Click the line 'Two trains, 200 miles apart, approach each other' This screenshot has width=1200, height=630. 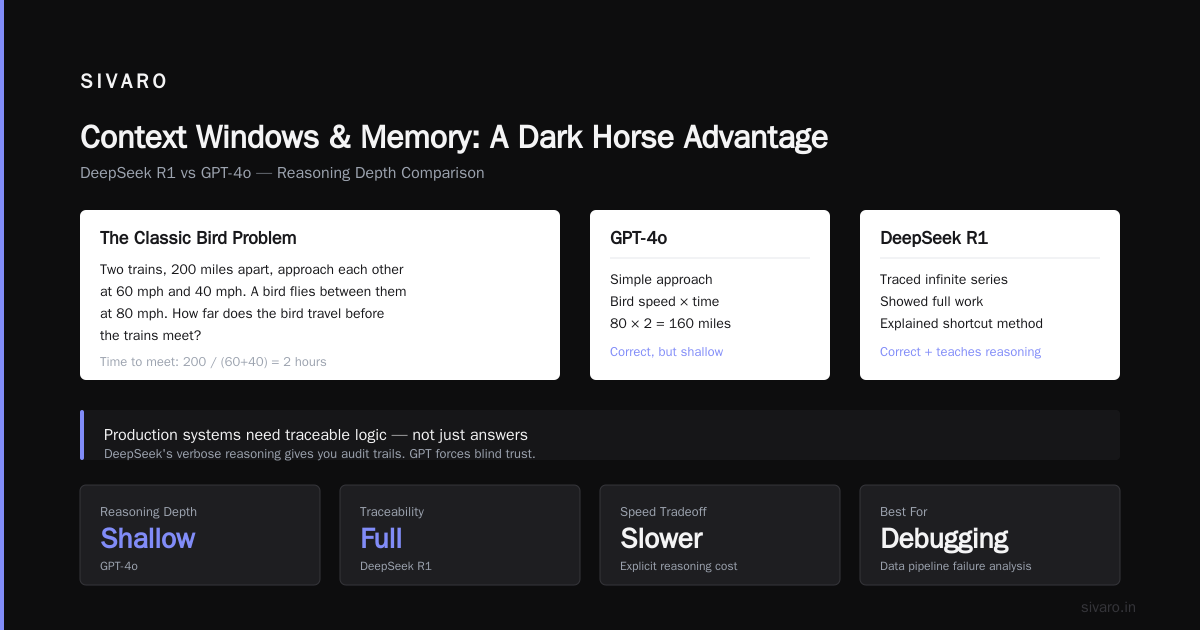click(252, 270)
